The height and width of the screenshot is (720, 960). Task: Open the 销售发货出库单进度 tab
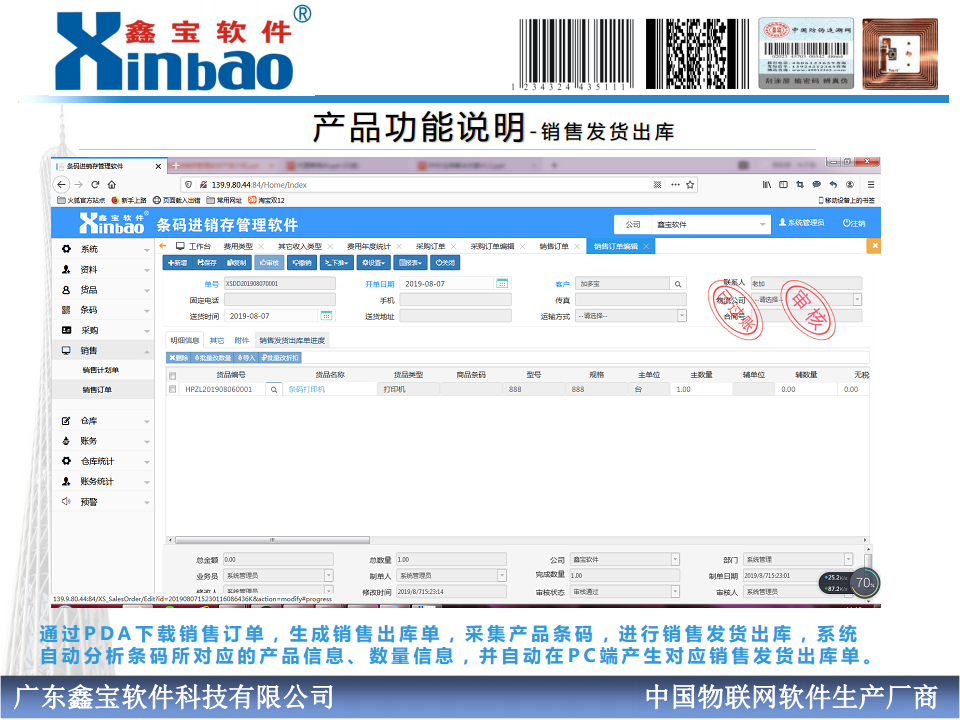pos(292,340)
